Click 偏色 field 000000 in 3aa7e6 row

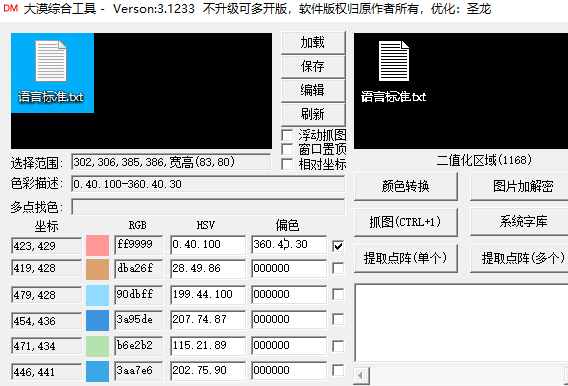pyautogui.click(x=289, y=370)
